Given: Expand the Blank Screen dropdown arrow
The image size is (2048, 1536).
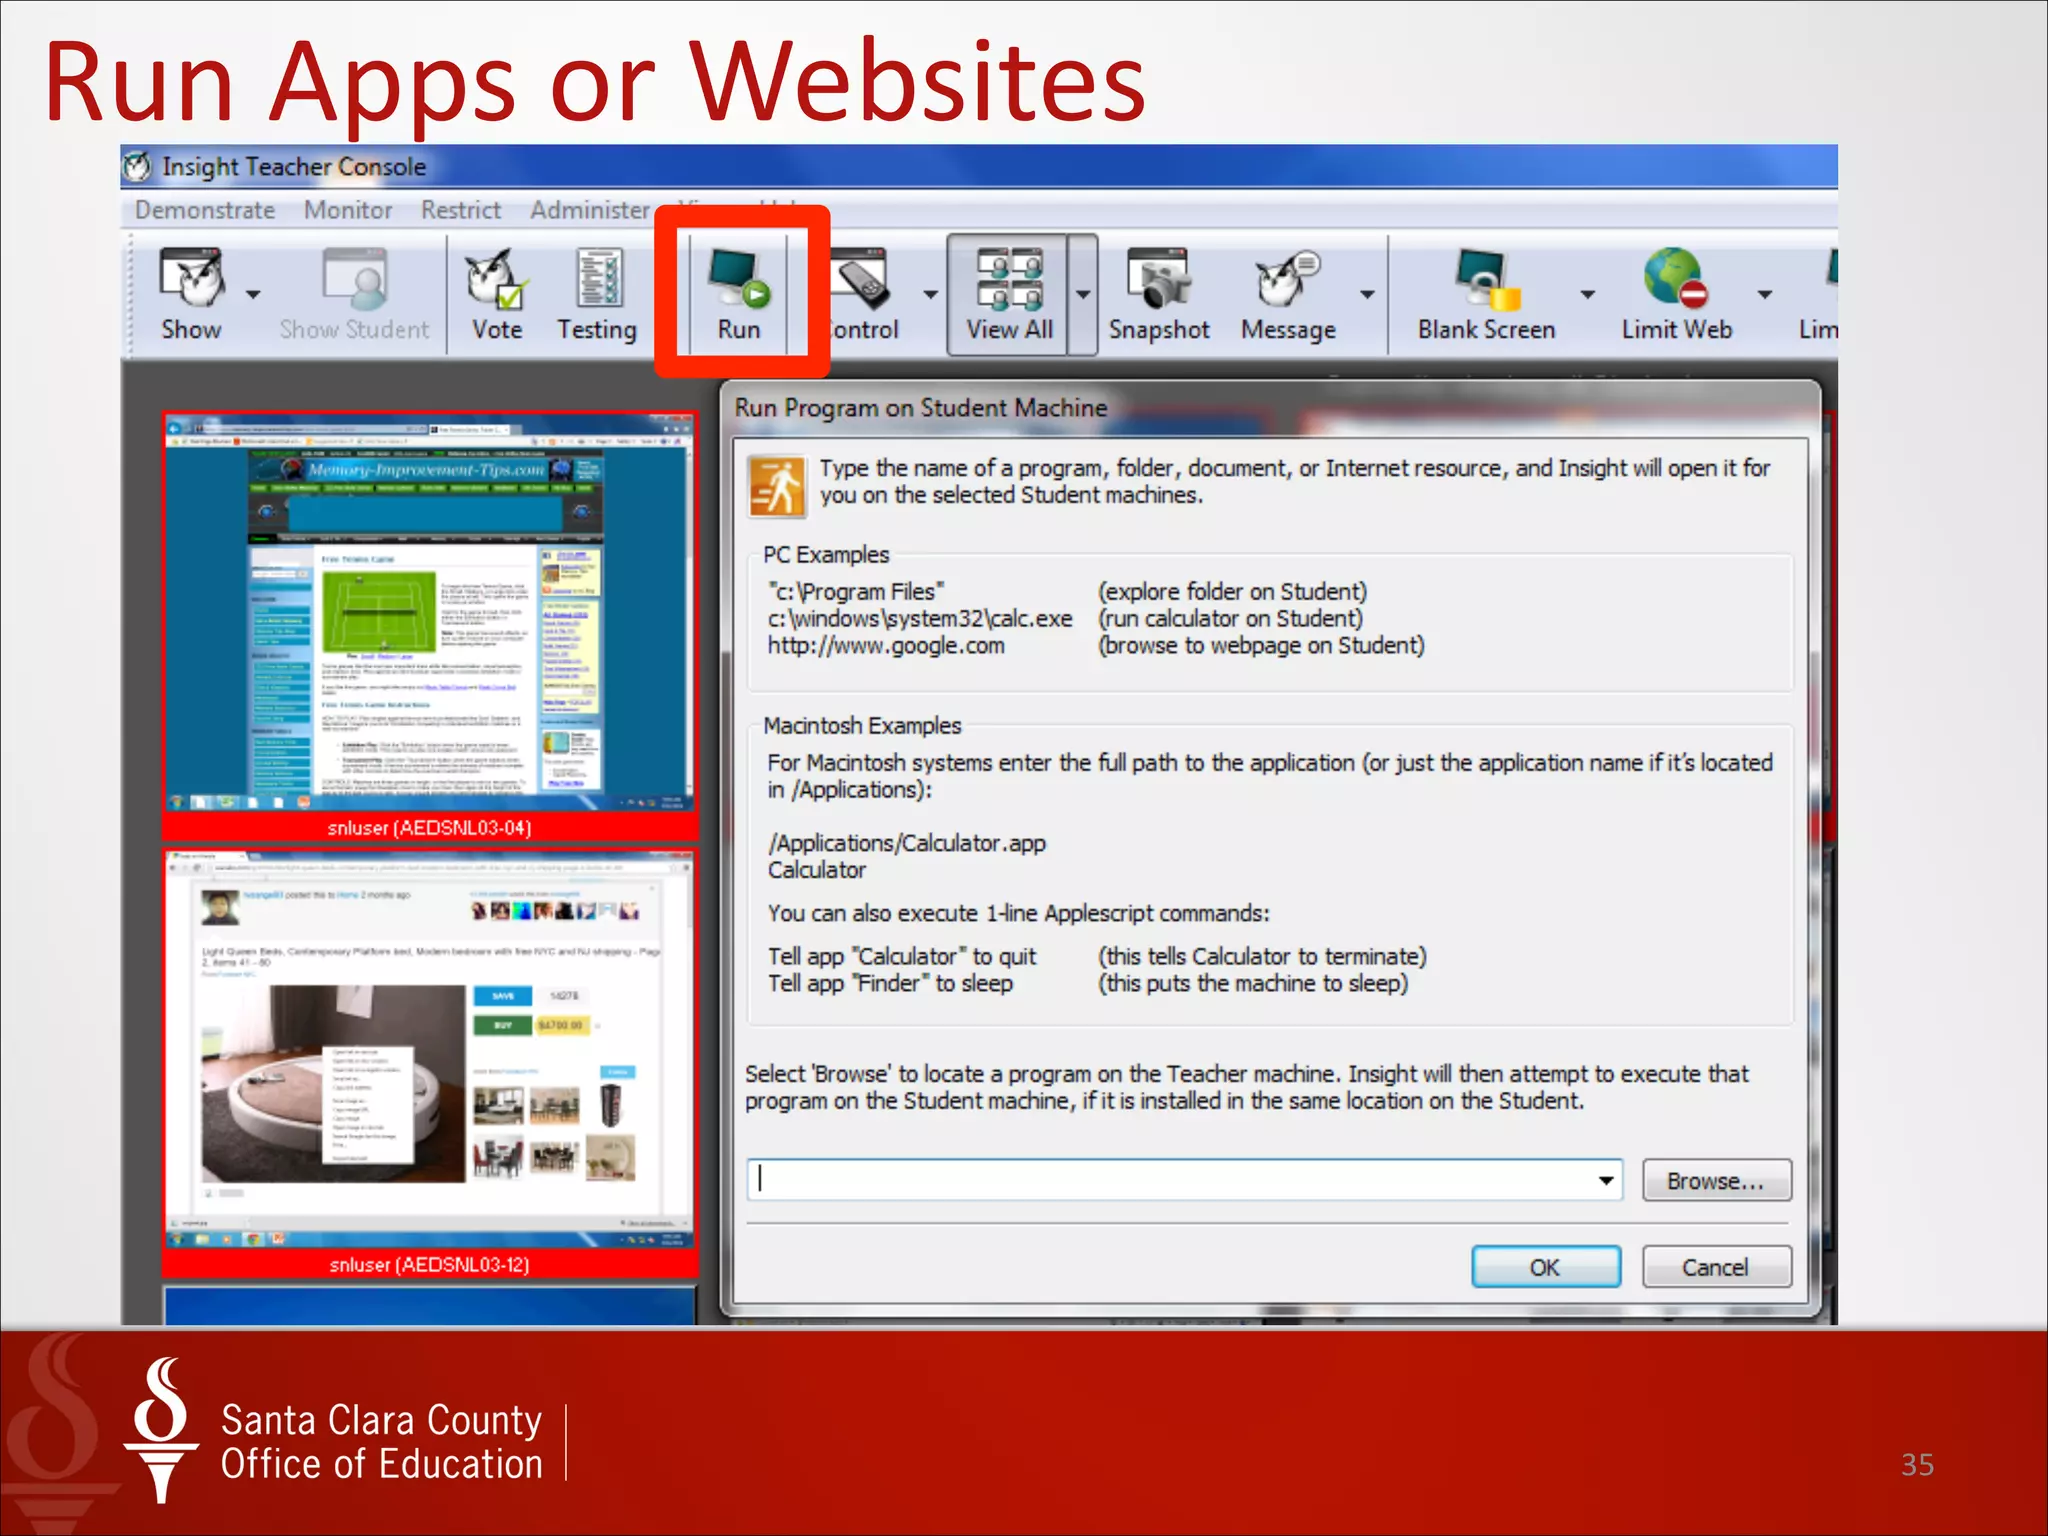Looking at the screenshot, I should 1587,294.
